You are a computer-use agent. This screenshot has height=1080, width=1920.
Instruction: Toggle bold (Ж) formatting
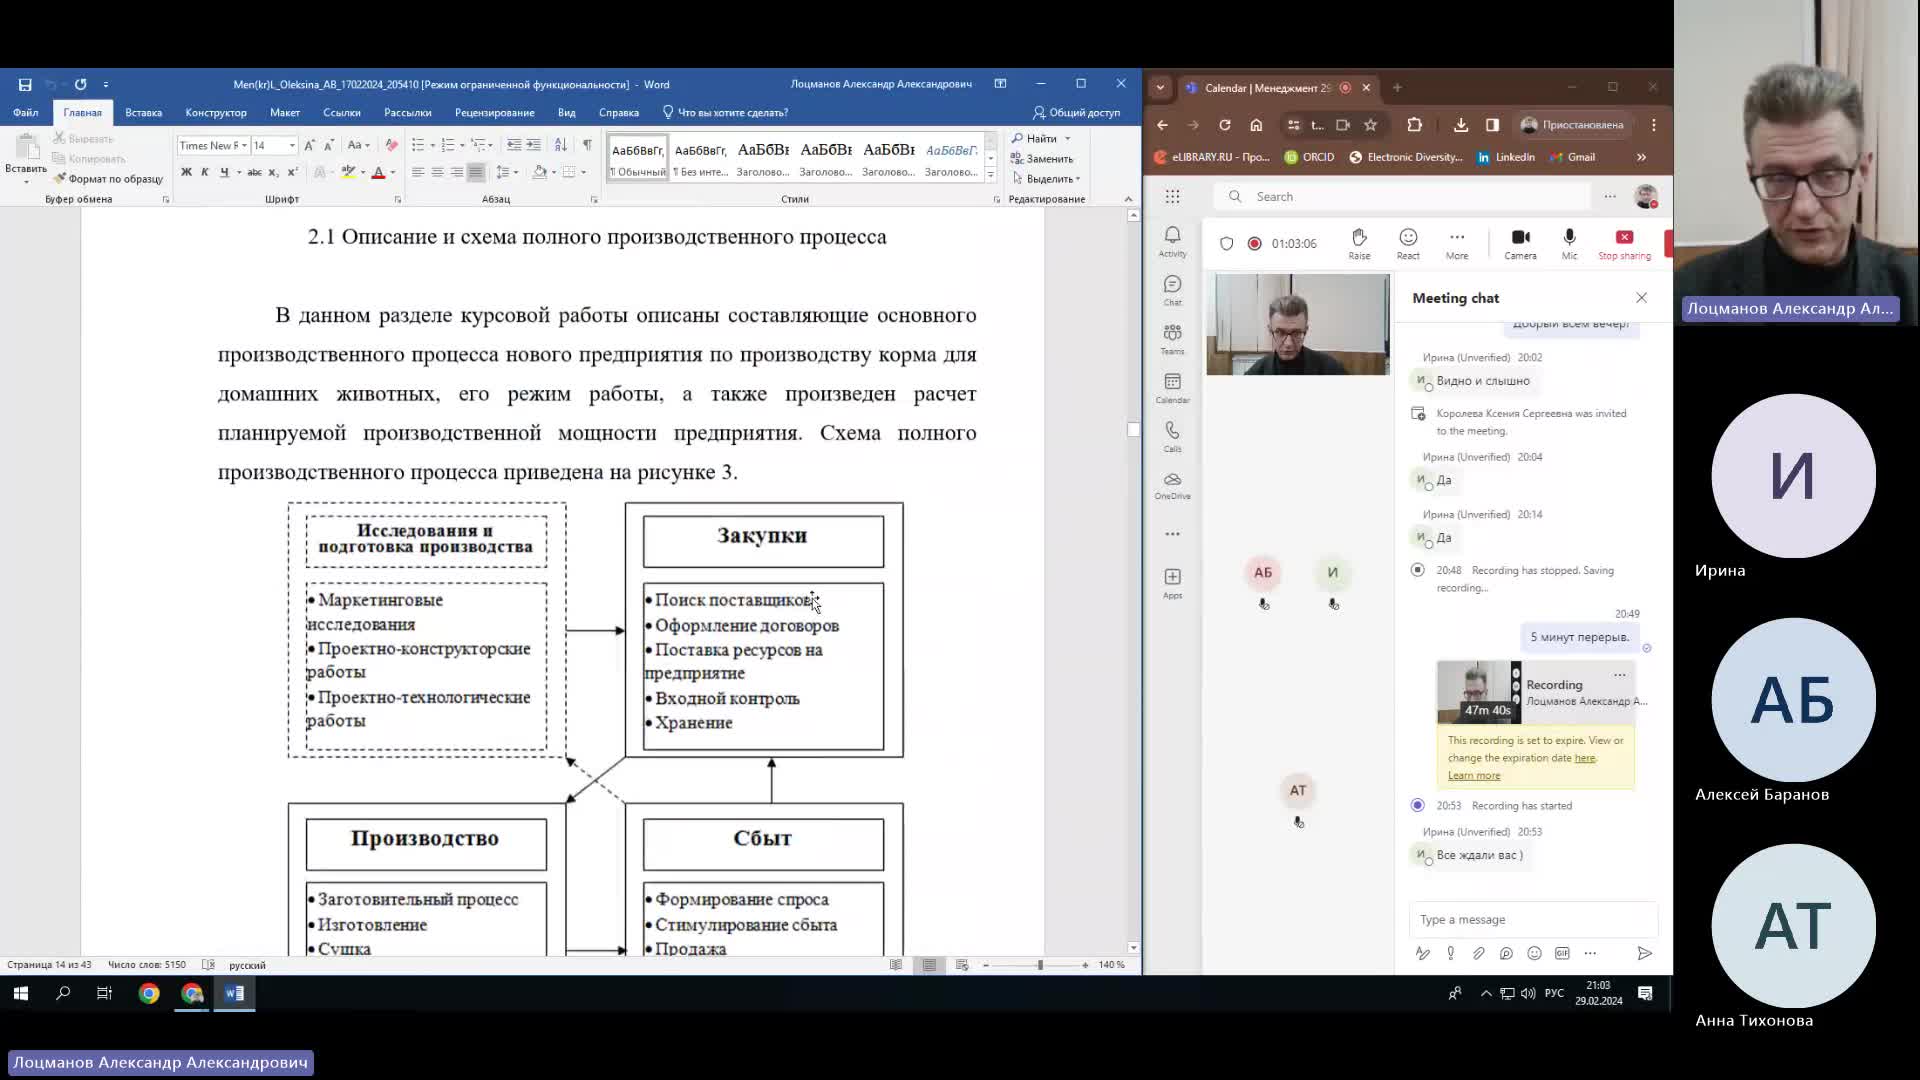[186, 172]
